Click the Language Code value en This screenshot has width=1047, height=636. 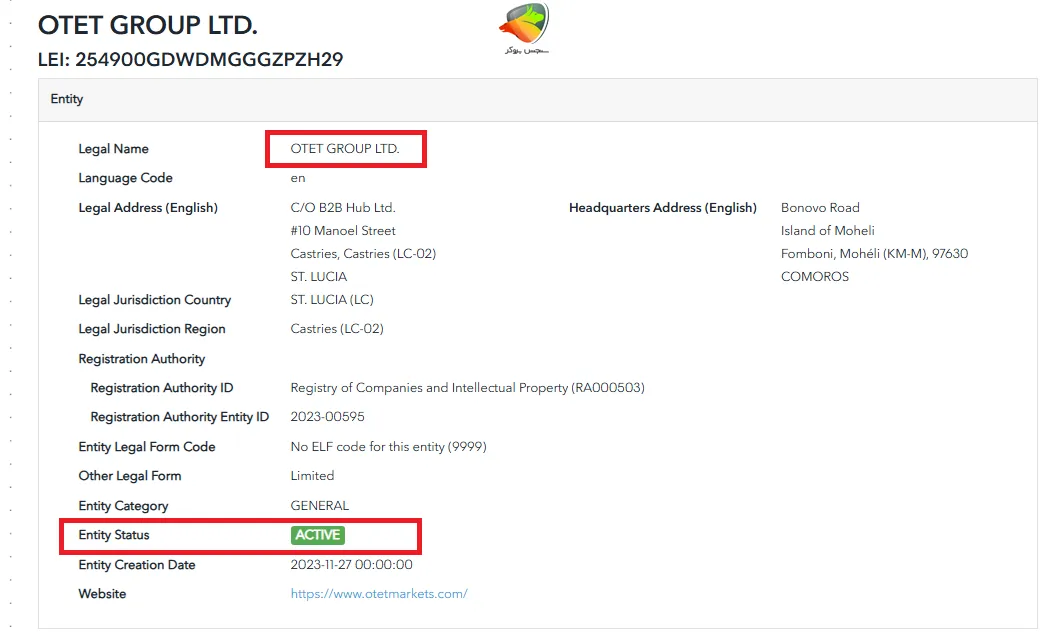(298, 178)
